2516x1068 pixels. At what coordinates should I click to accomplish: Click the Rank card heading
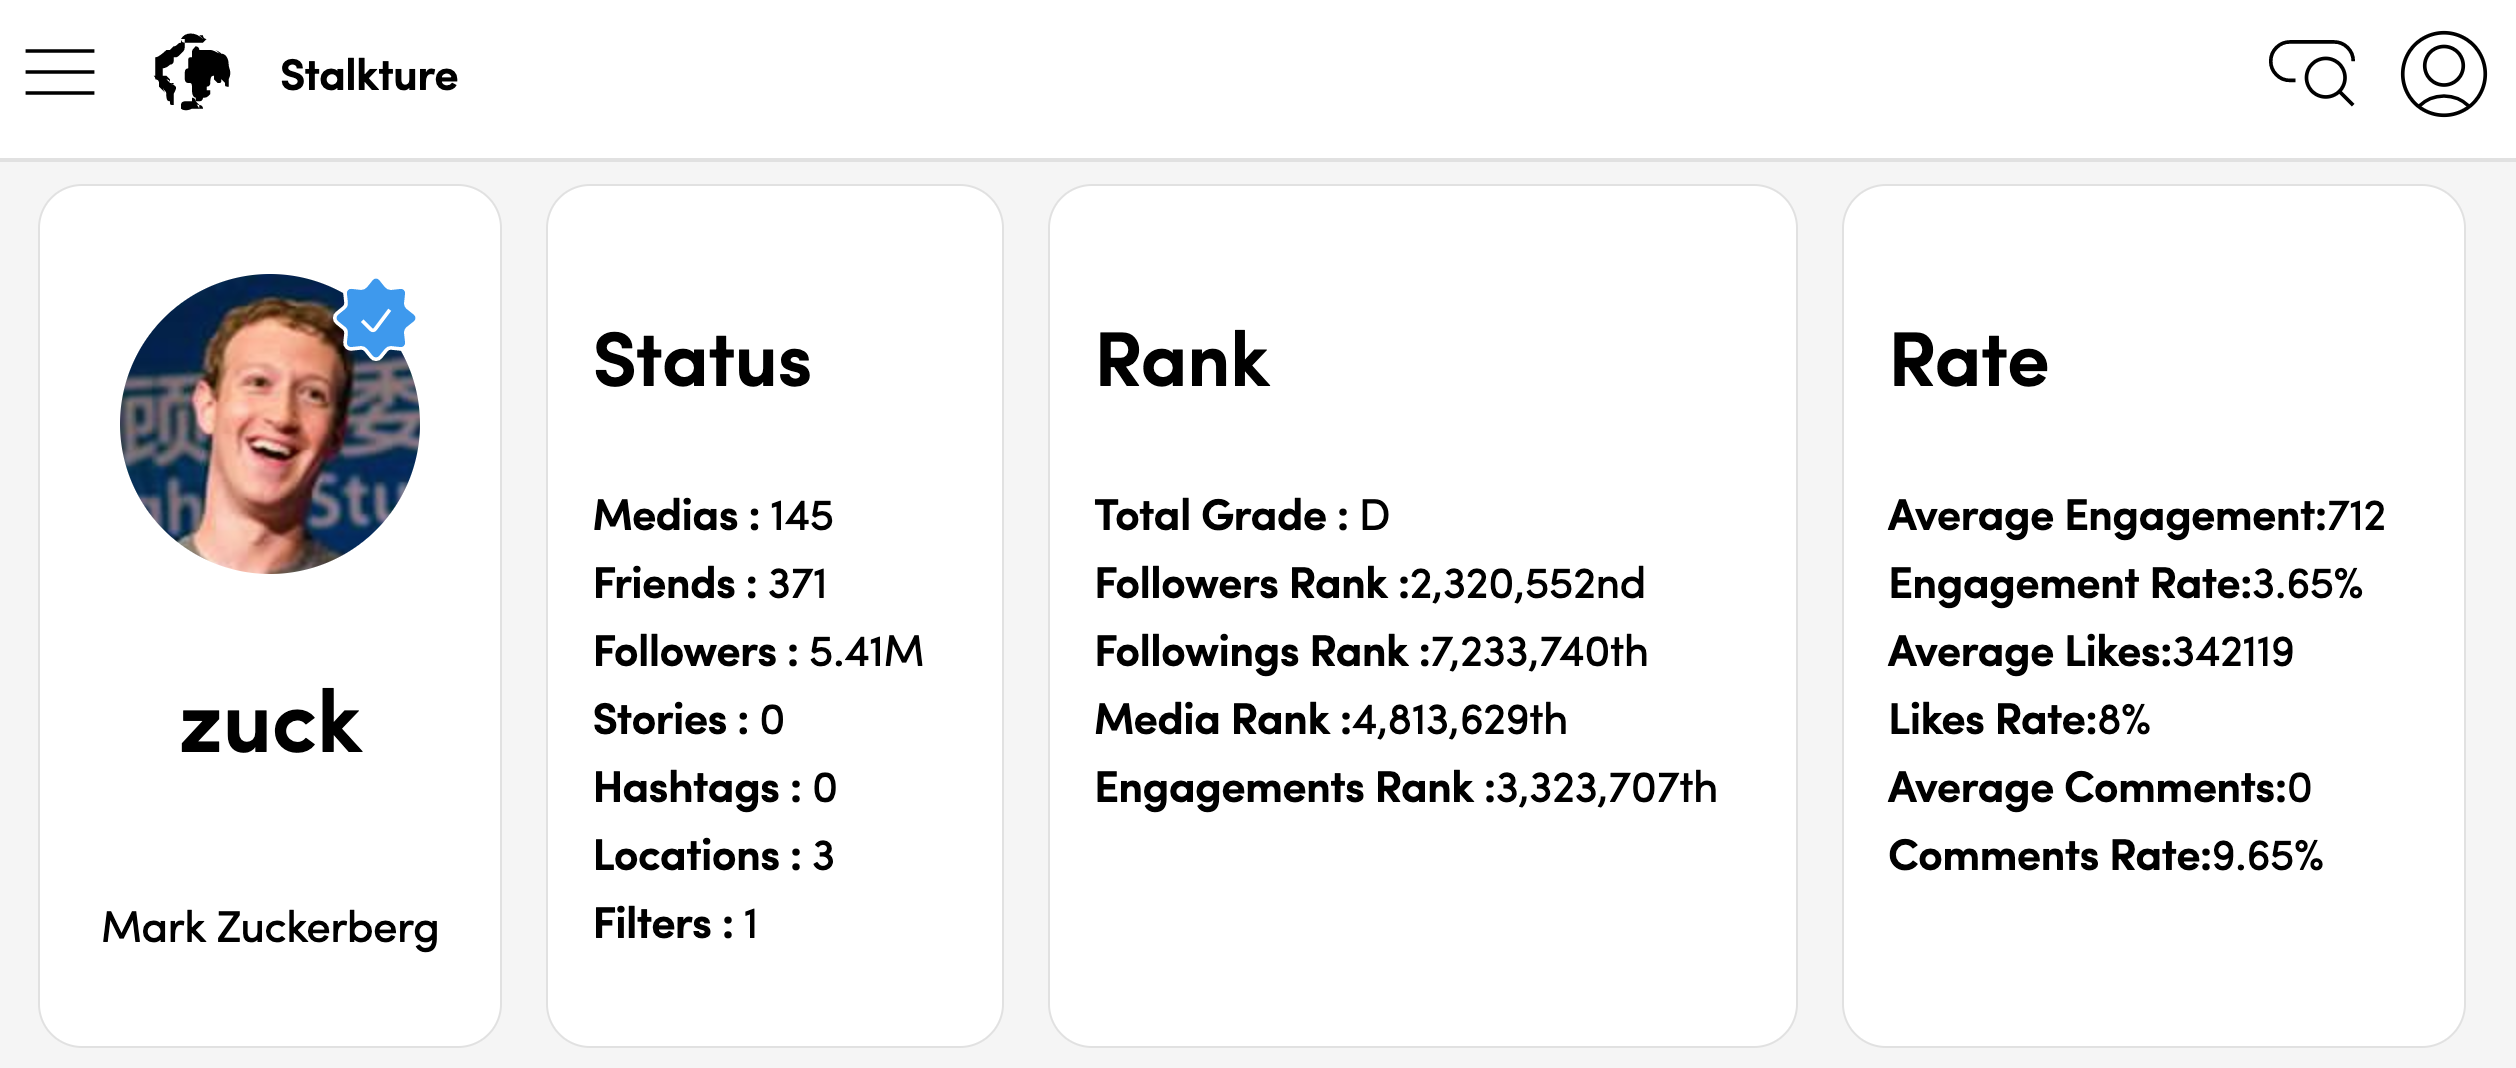[x=1182, y=361]
